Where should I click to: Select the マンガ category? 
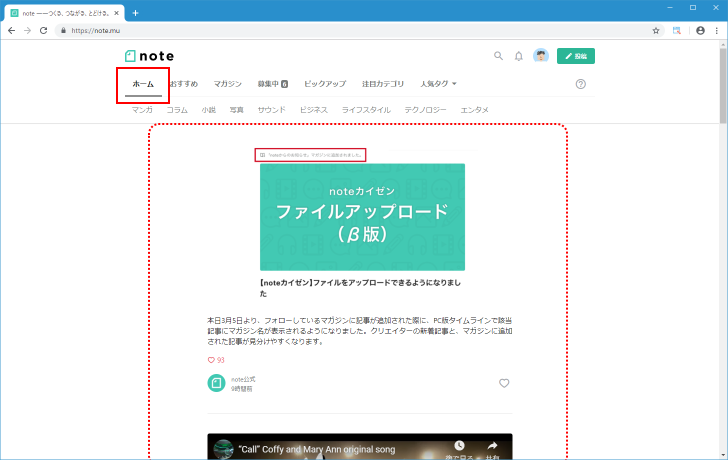[x=142, y=110]
